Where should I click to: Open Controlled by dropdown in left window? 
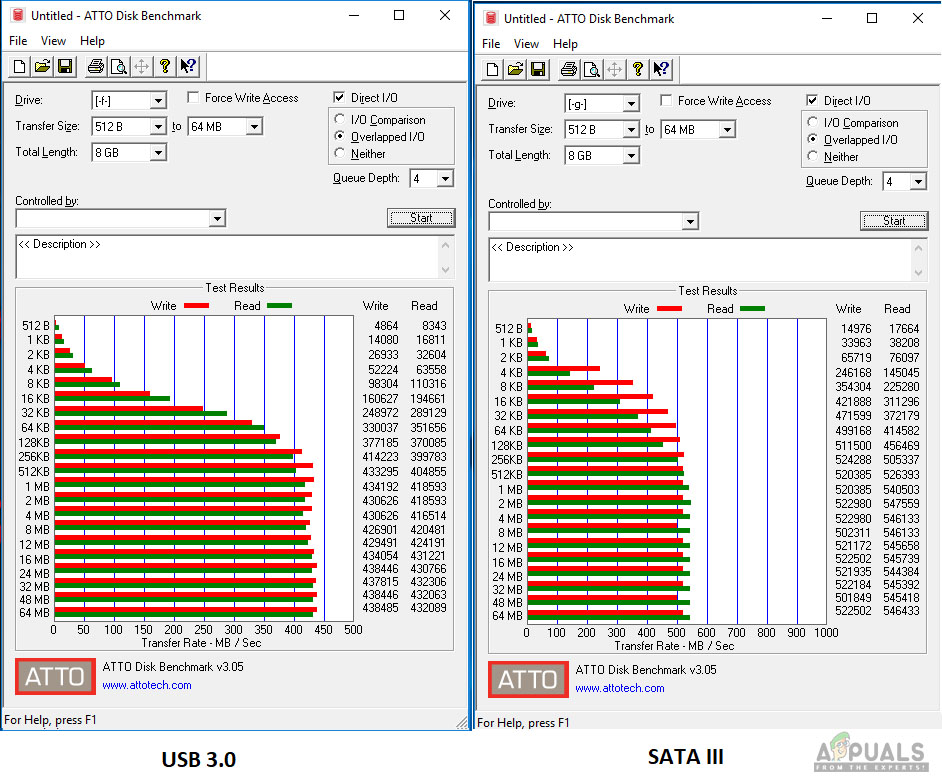(x=217, y=218)
